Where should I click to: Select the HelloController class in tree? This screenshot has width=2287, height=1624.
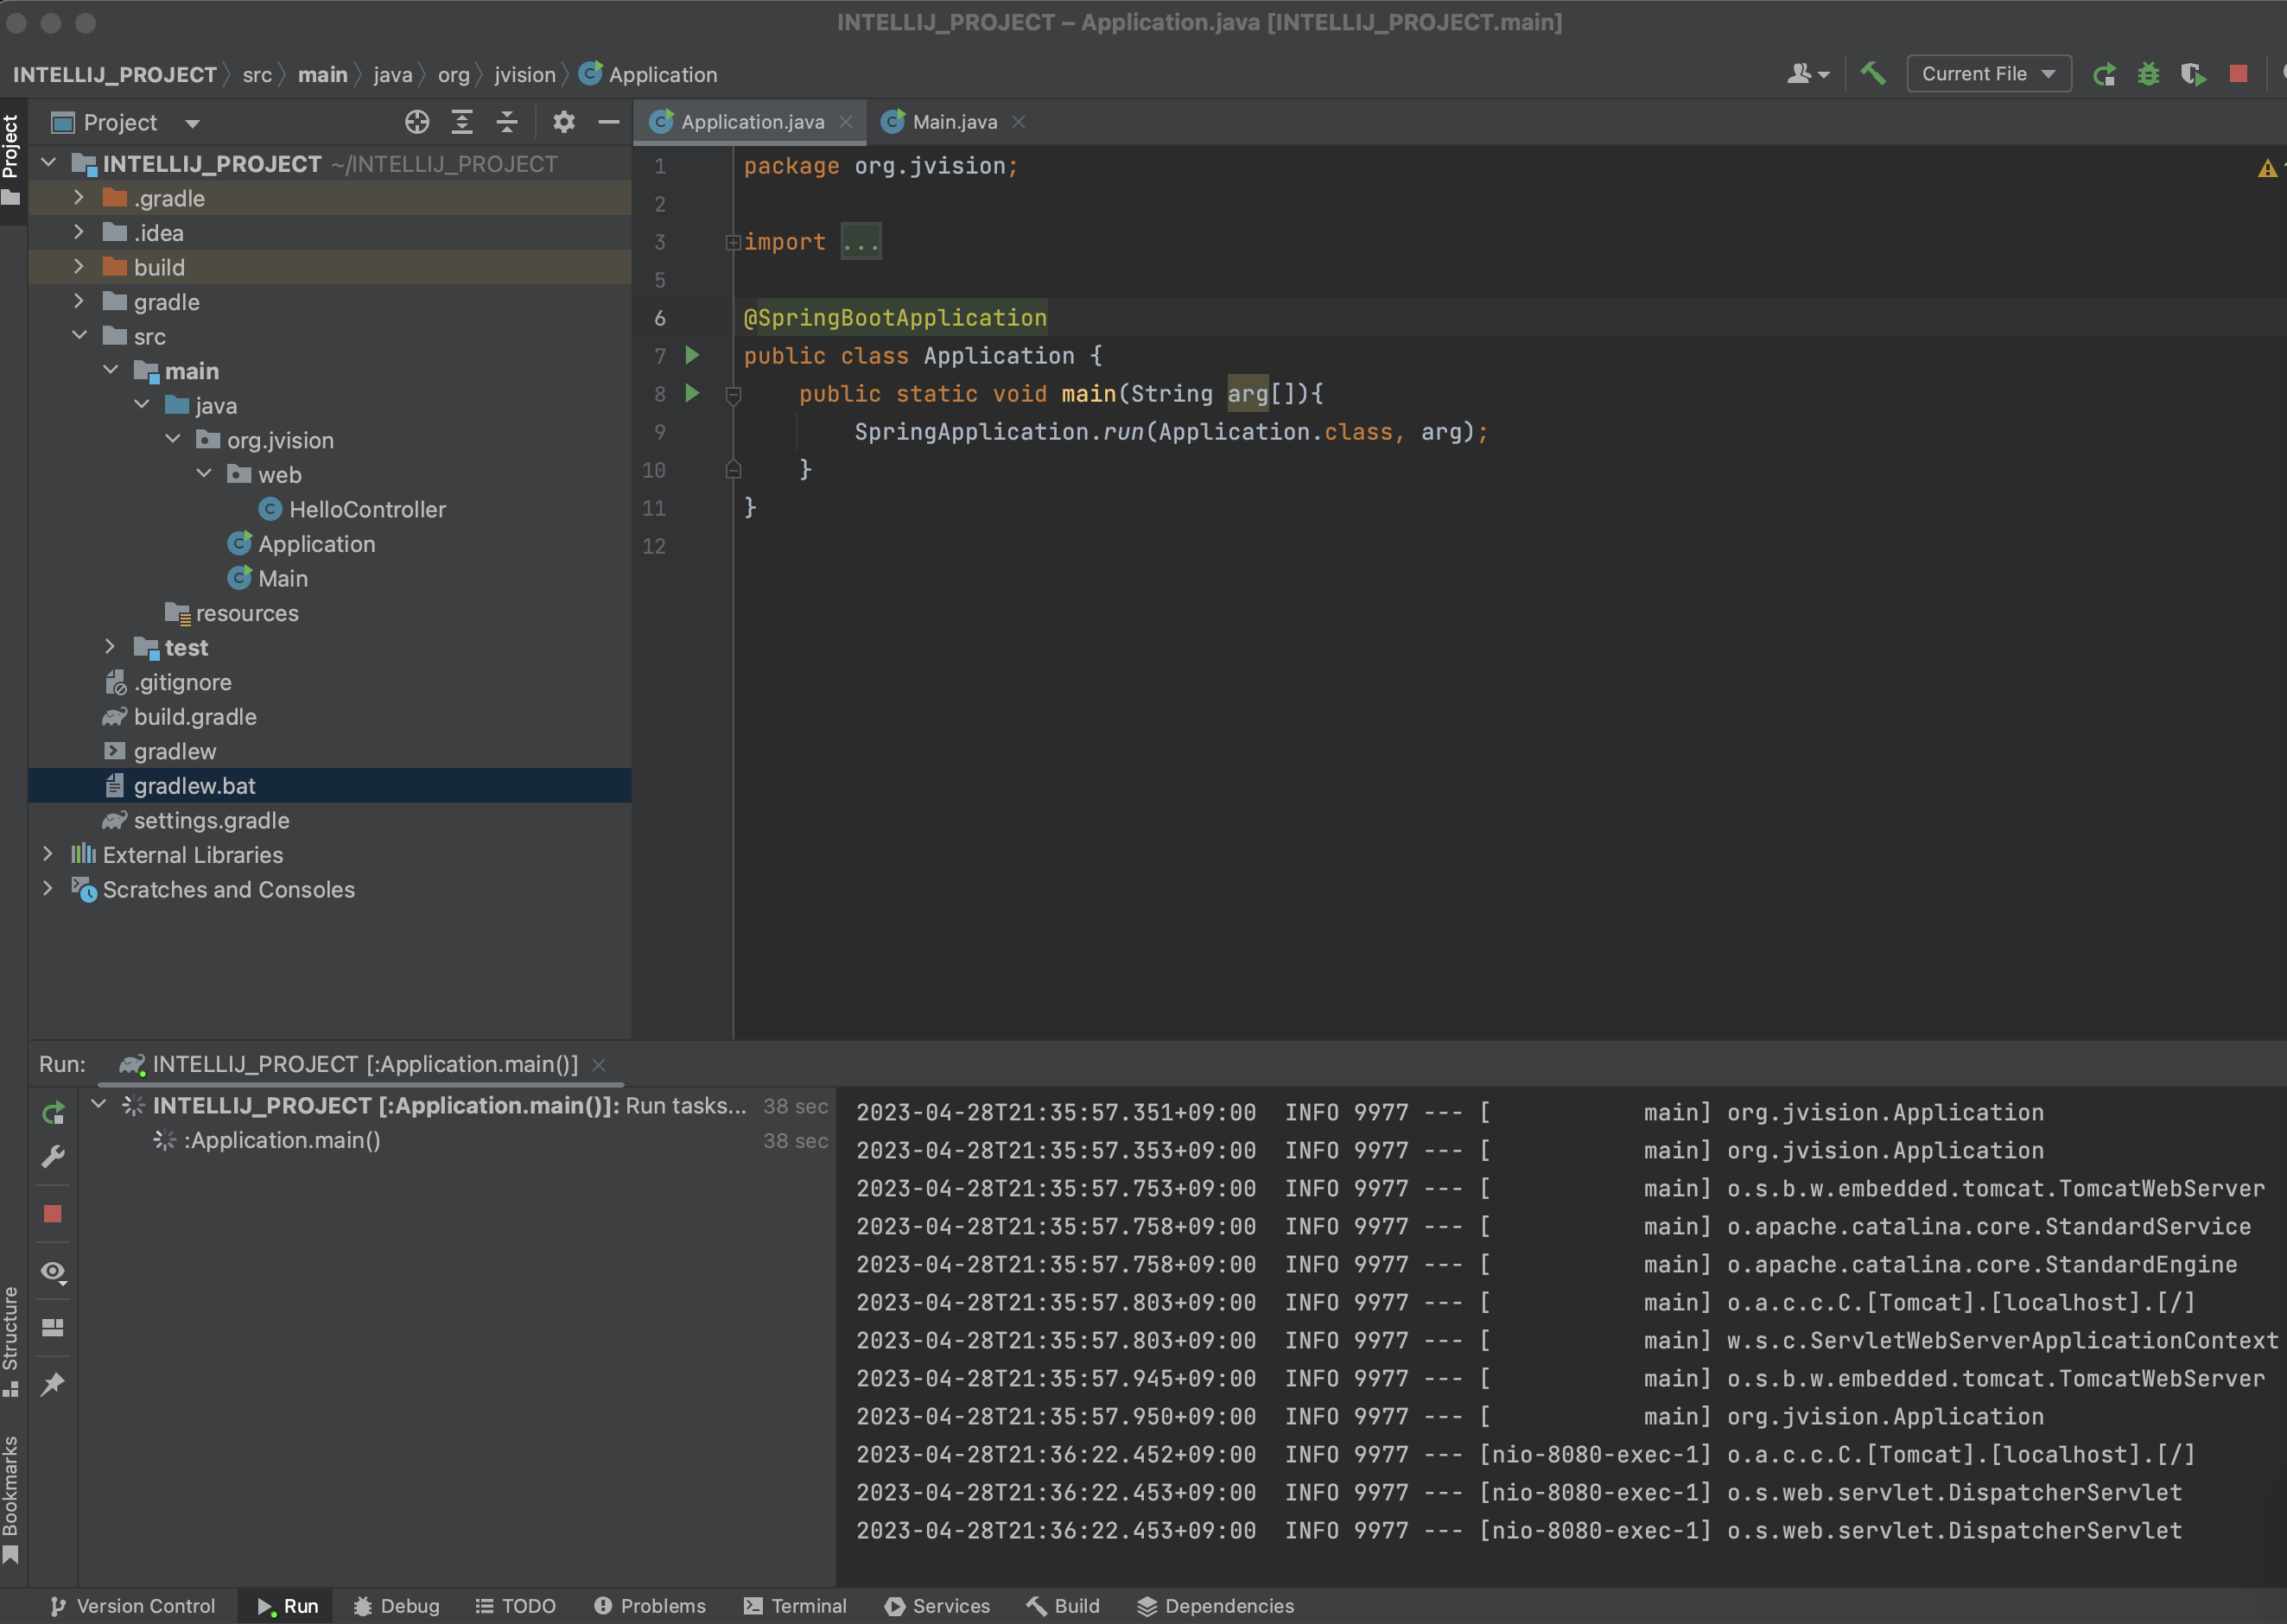point(366,509)
